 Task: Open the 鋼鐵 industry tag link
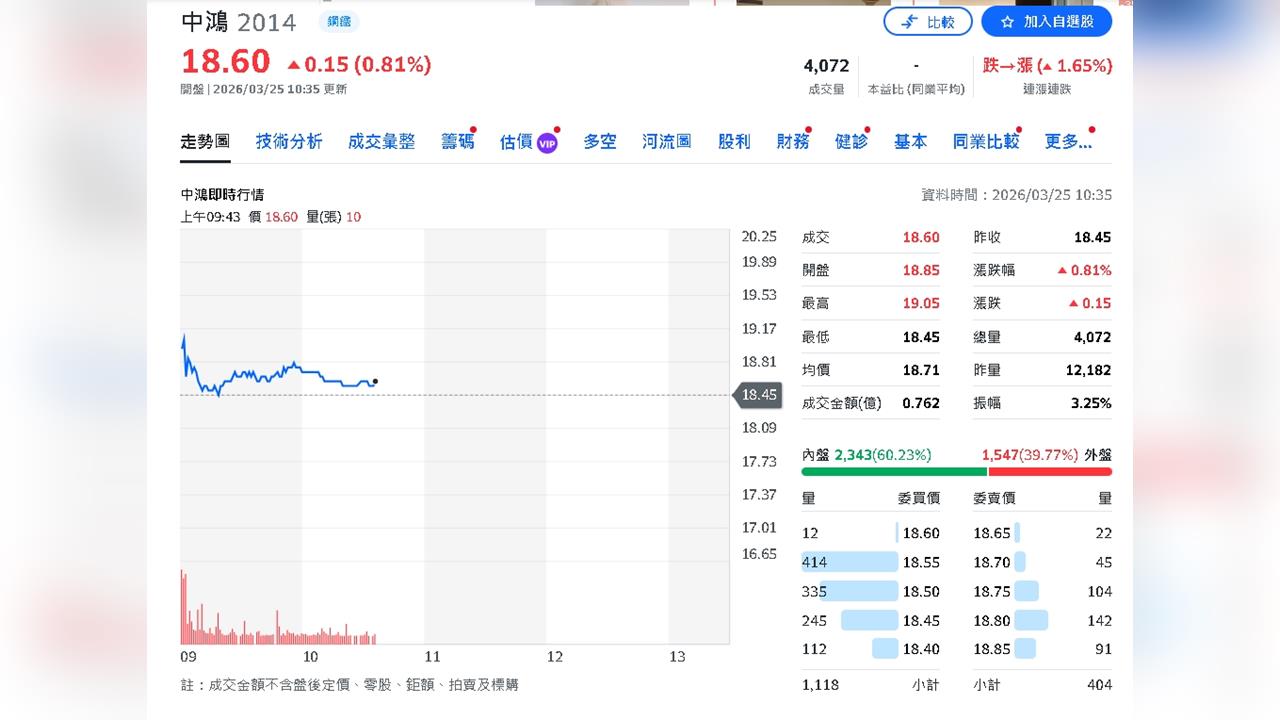click(338, 21)
